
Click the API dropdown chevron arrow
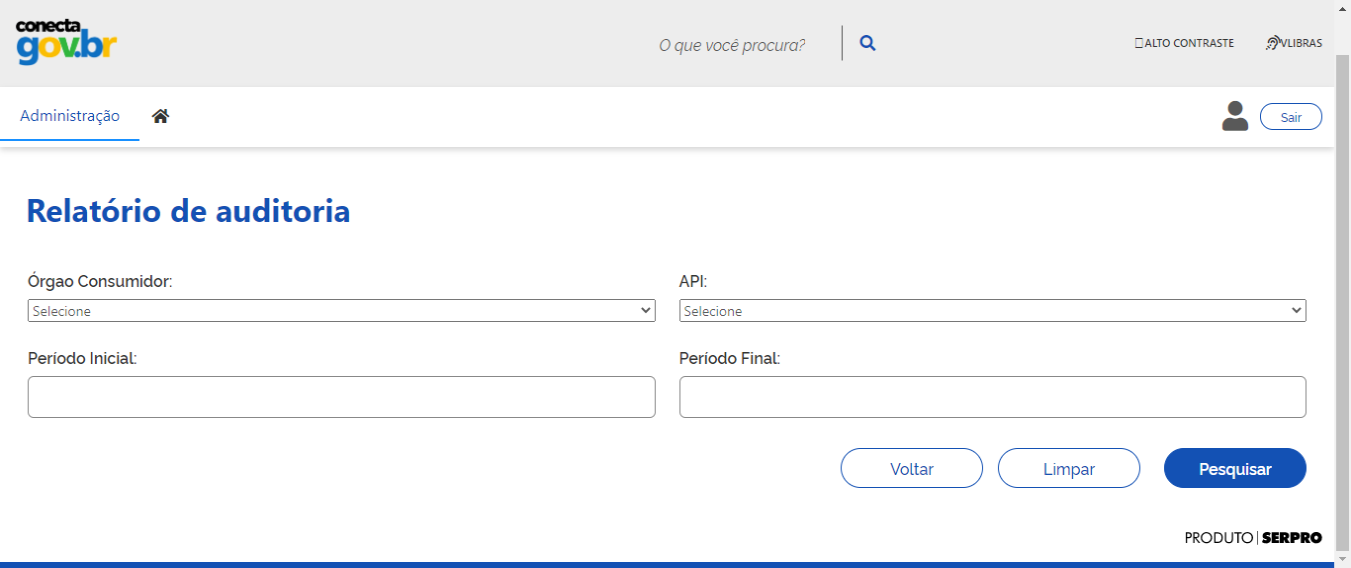(1297, 311)
